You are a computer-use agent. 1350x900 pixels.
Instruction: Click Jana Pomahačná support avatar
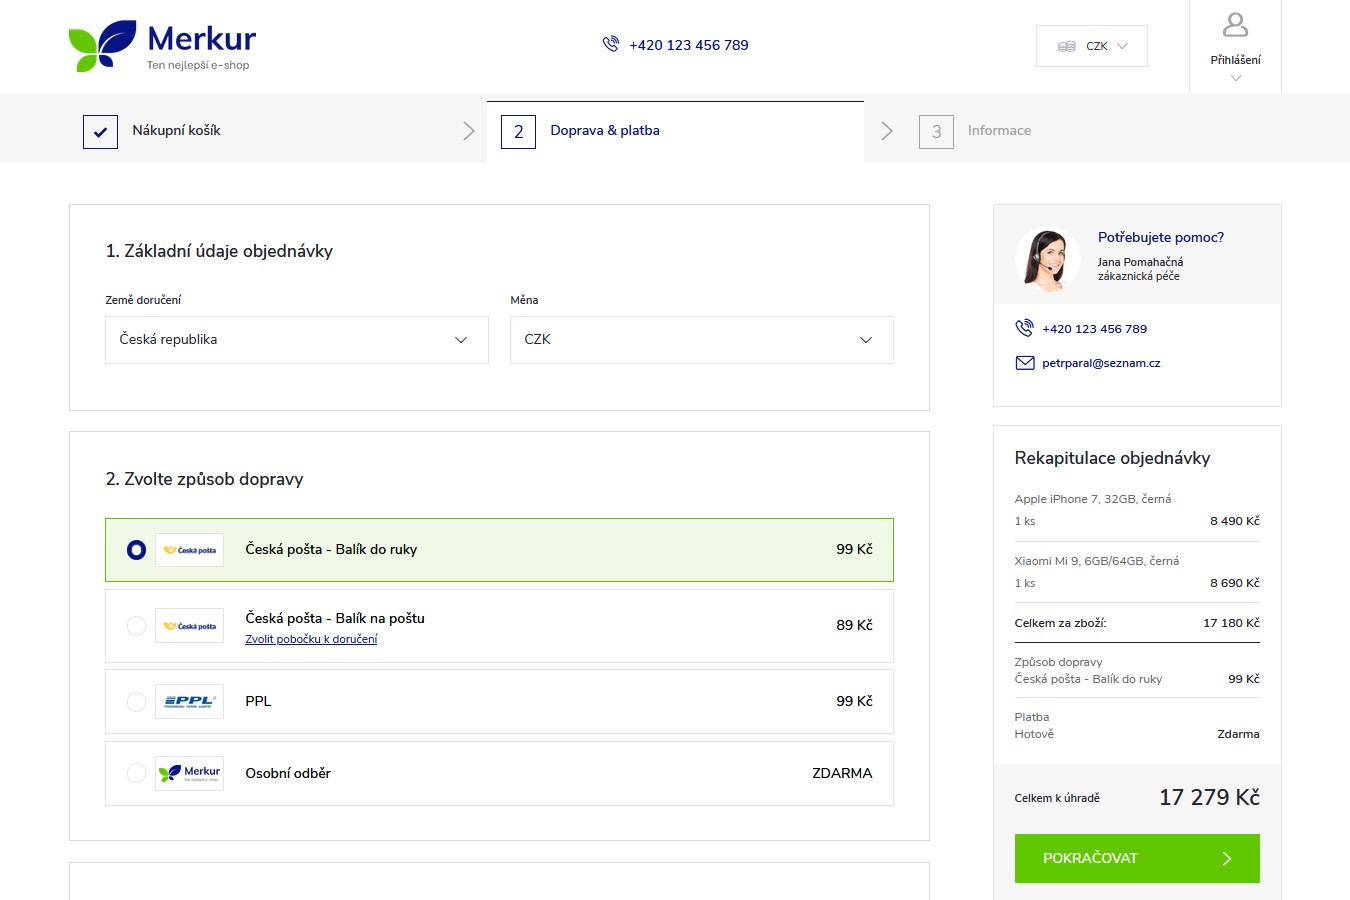click(1047, 259)
